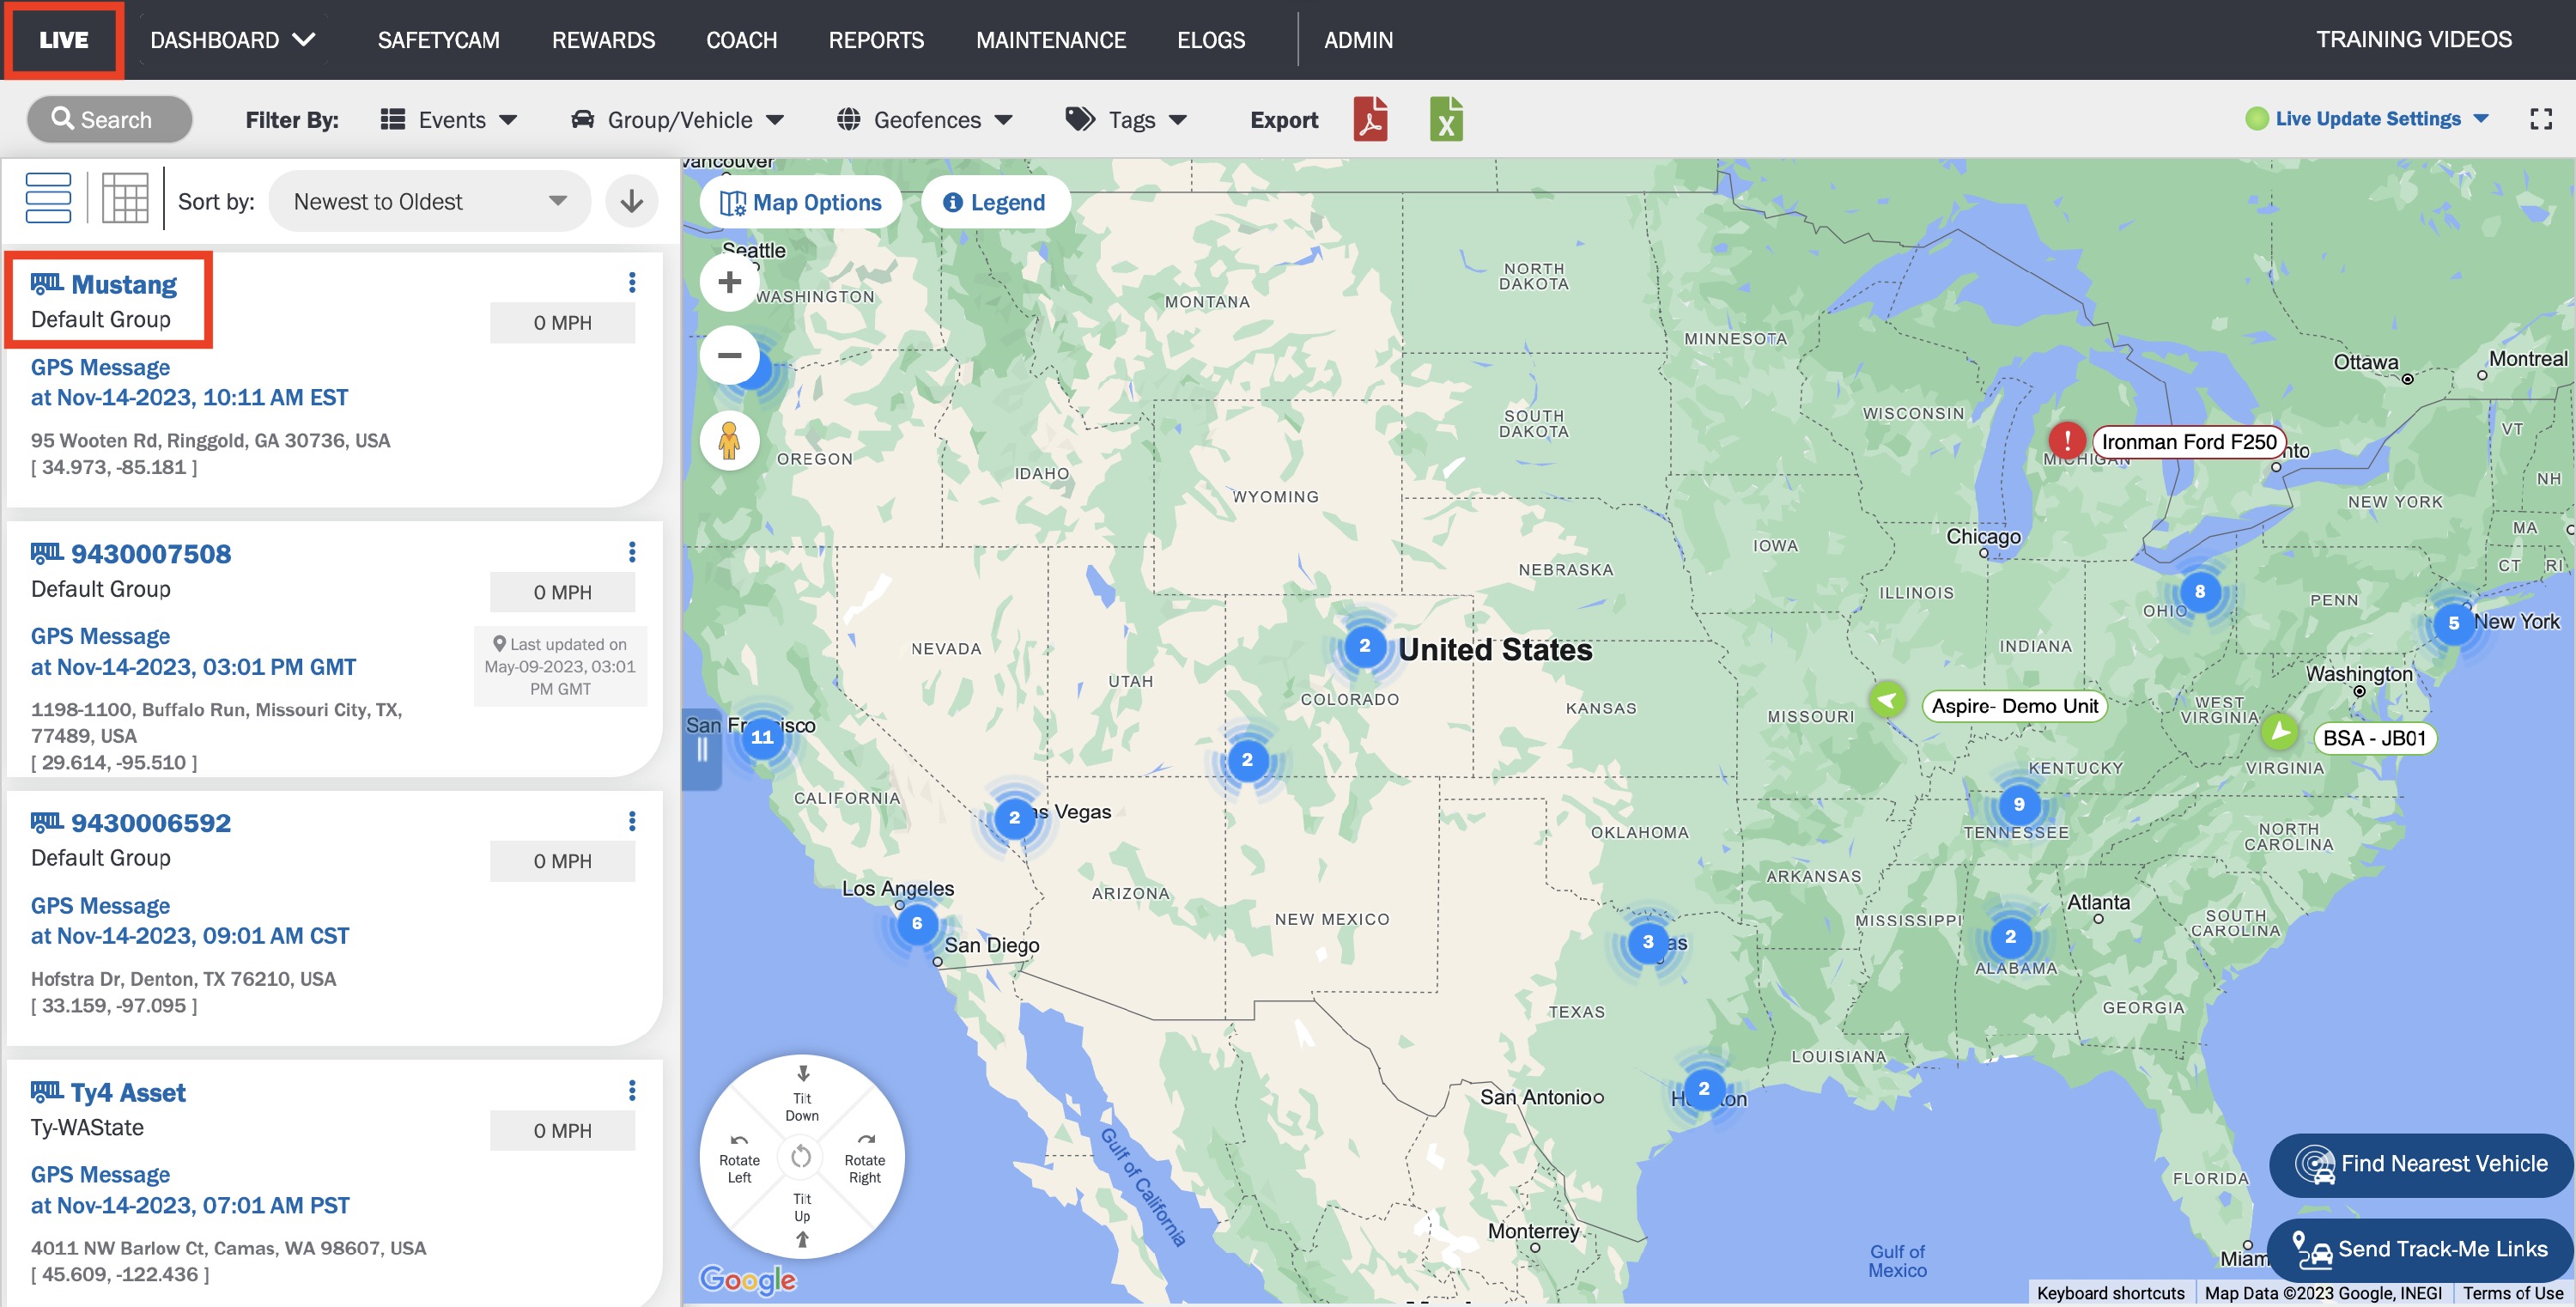Viewport: 2576px width, 1307px height.
Task: Rotate the map right
Action: pyautogui.click(x=865, y=1160)
